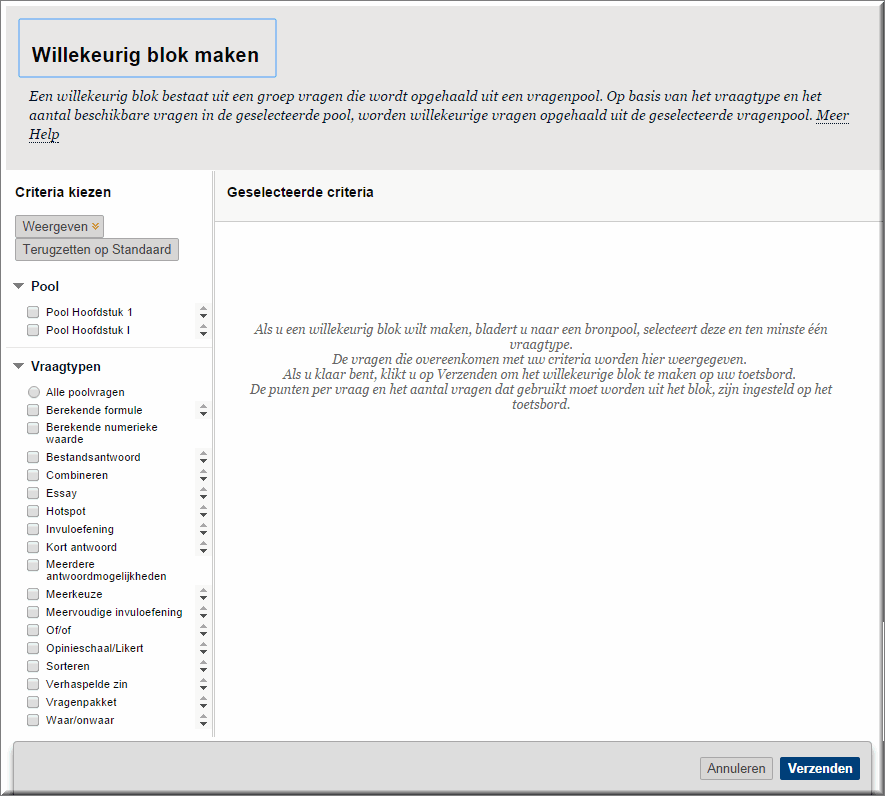Check the Kort antwoord checkbox
The width and height of the screenshot is (885, 796).
[33, 548]
